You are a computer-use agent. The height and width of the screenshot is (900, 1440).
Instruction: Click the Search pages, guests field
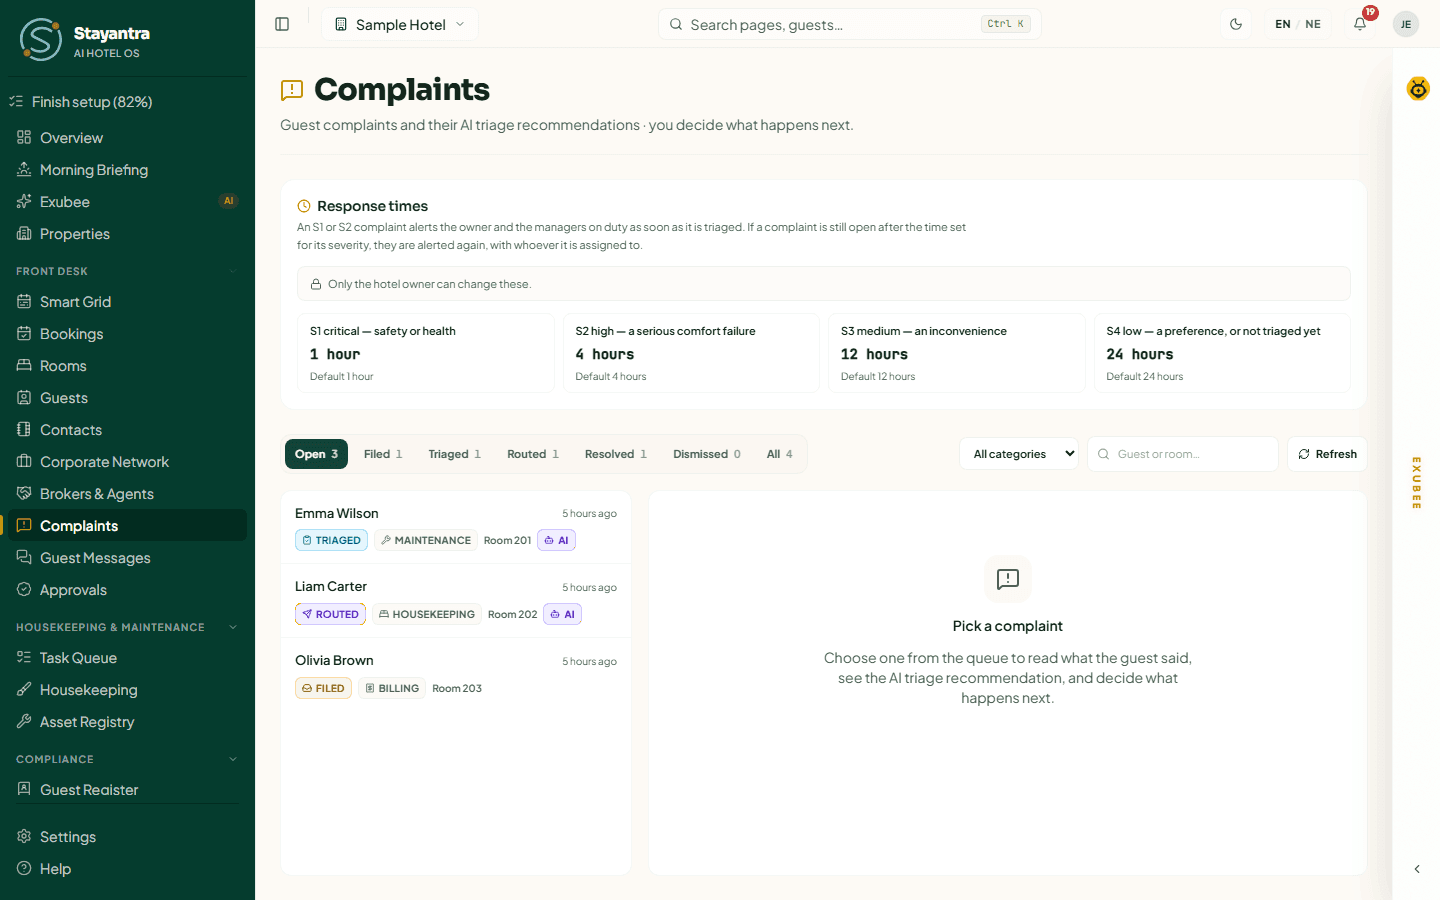[849, 24]
